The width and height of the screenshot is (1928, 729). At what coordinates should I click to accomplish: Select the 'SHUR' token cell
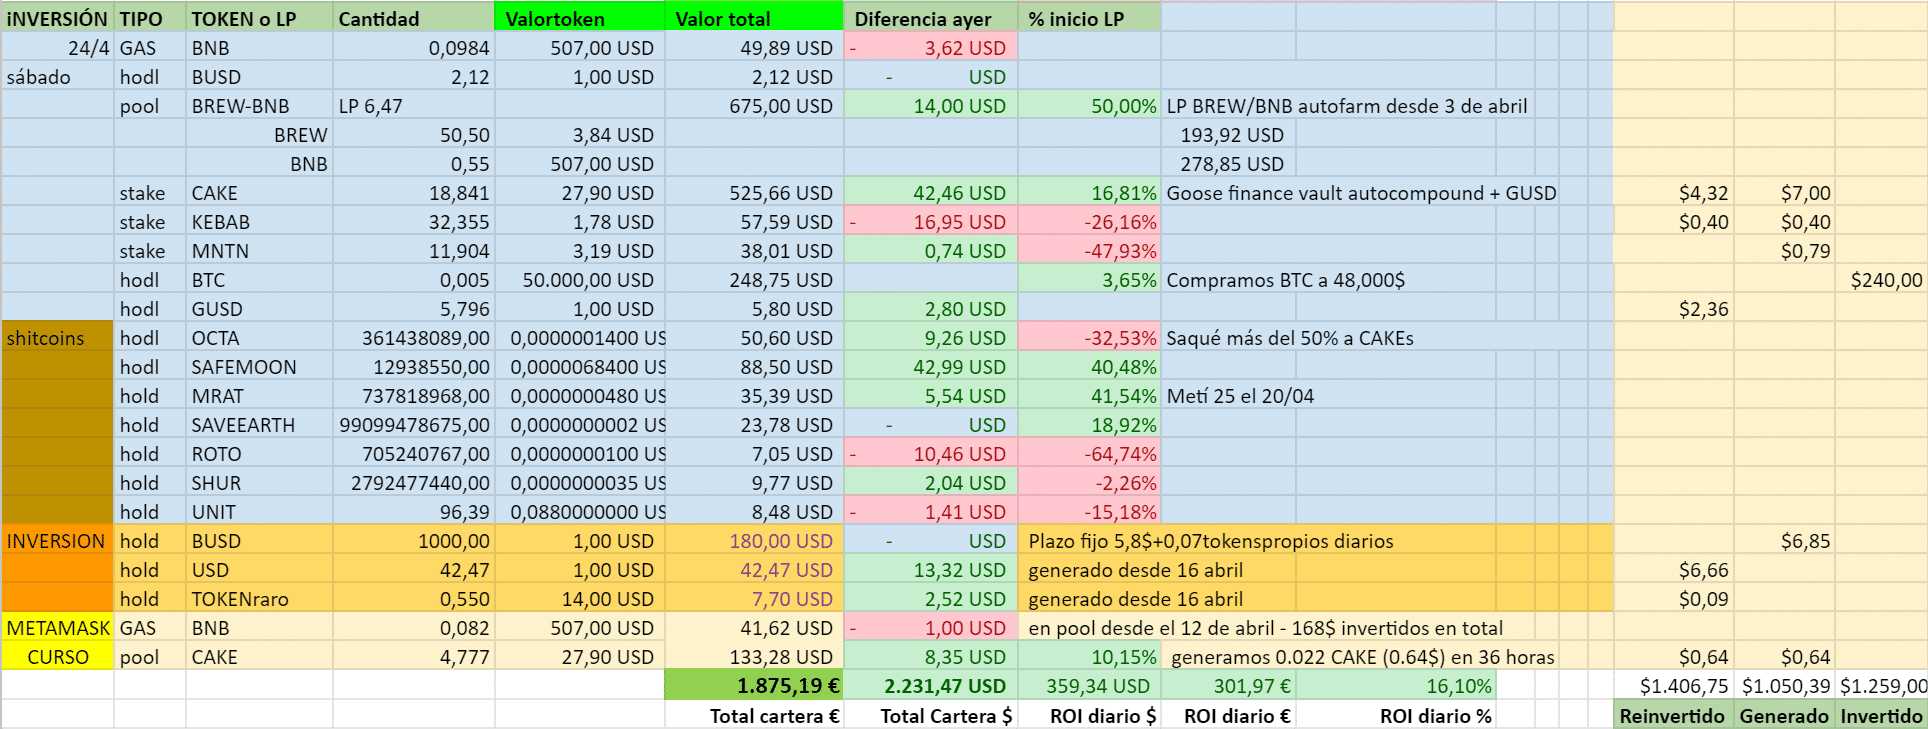click(x=259, y=482)
